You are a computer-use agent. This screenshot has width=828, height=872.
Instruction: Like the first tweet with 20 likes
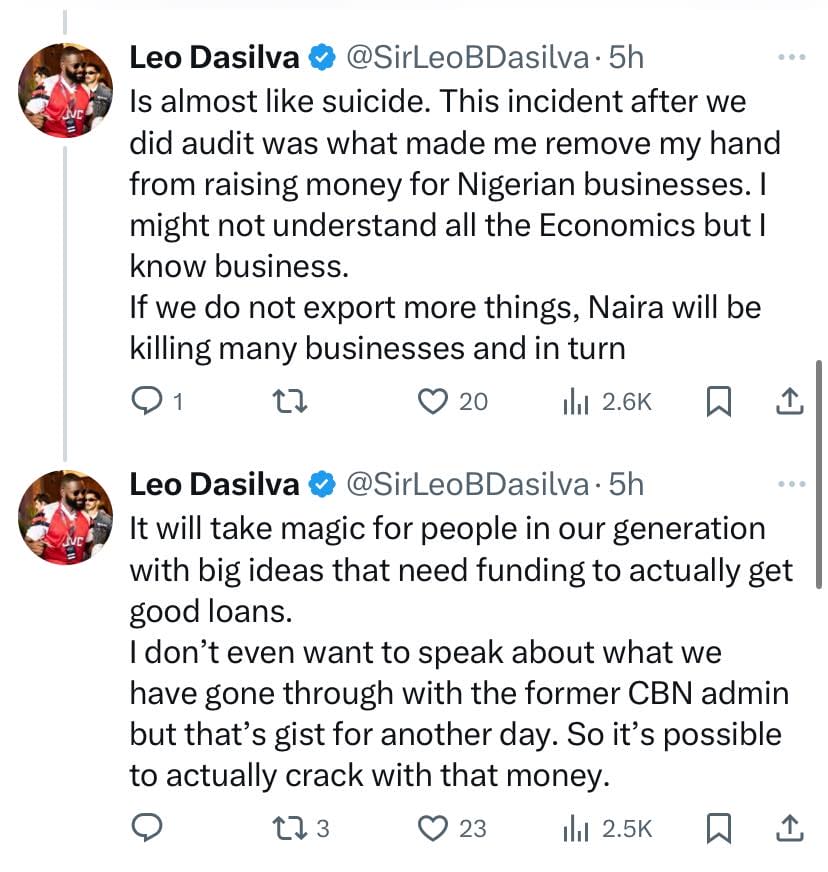432,401
